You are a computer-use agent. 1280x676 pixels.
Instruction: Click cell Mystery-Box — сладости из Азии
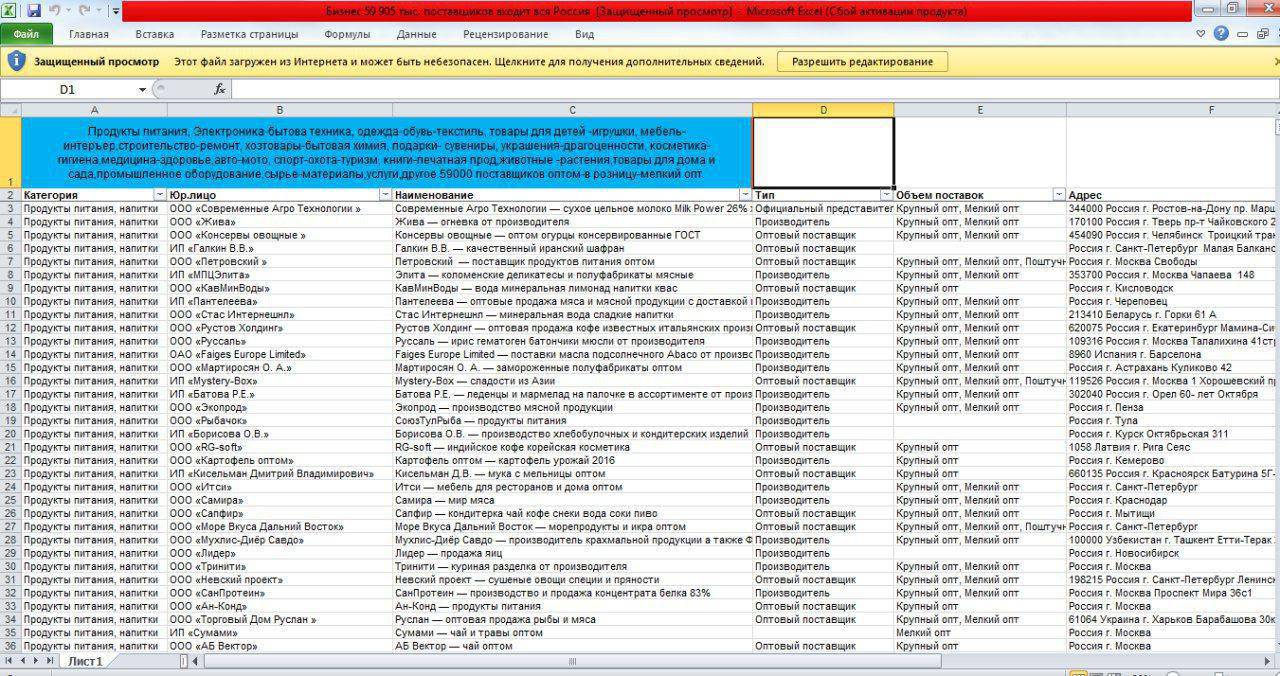click(x=573, y=381)
